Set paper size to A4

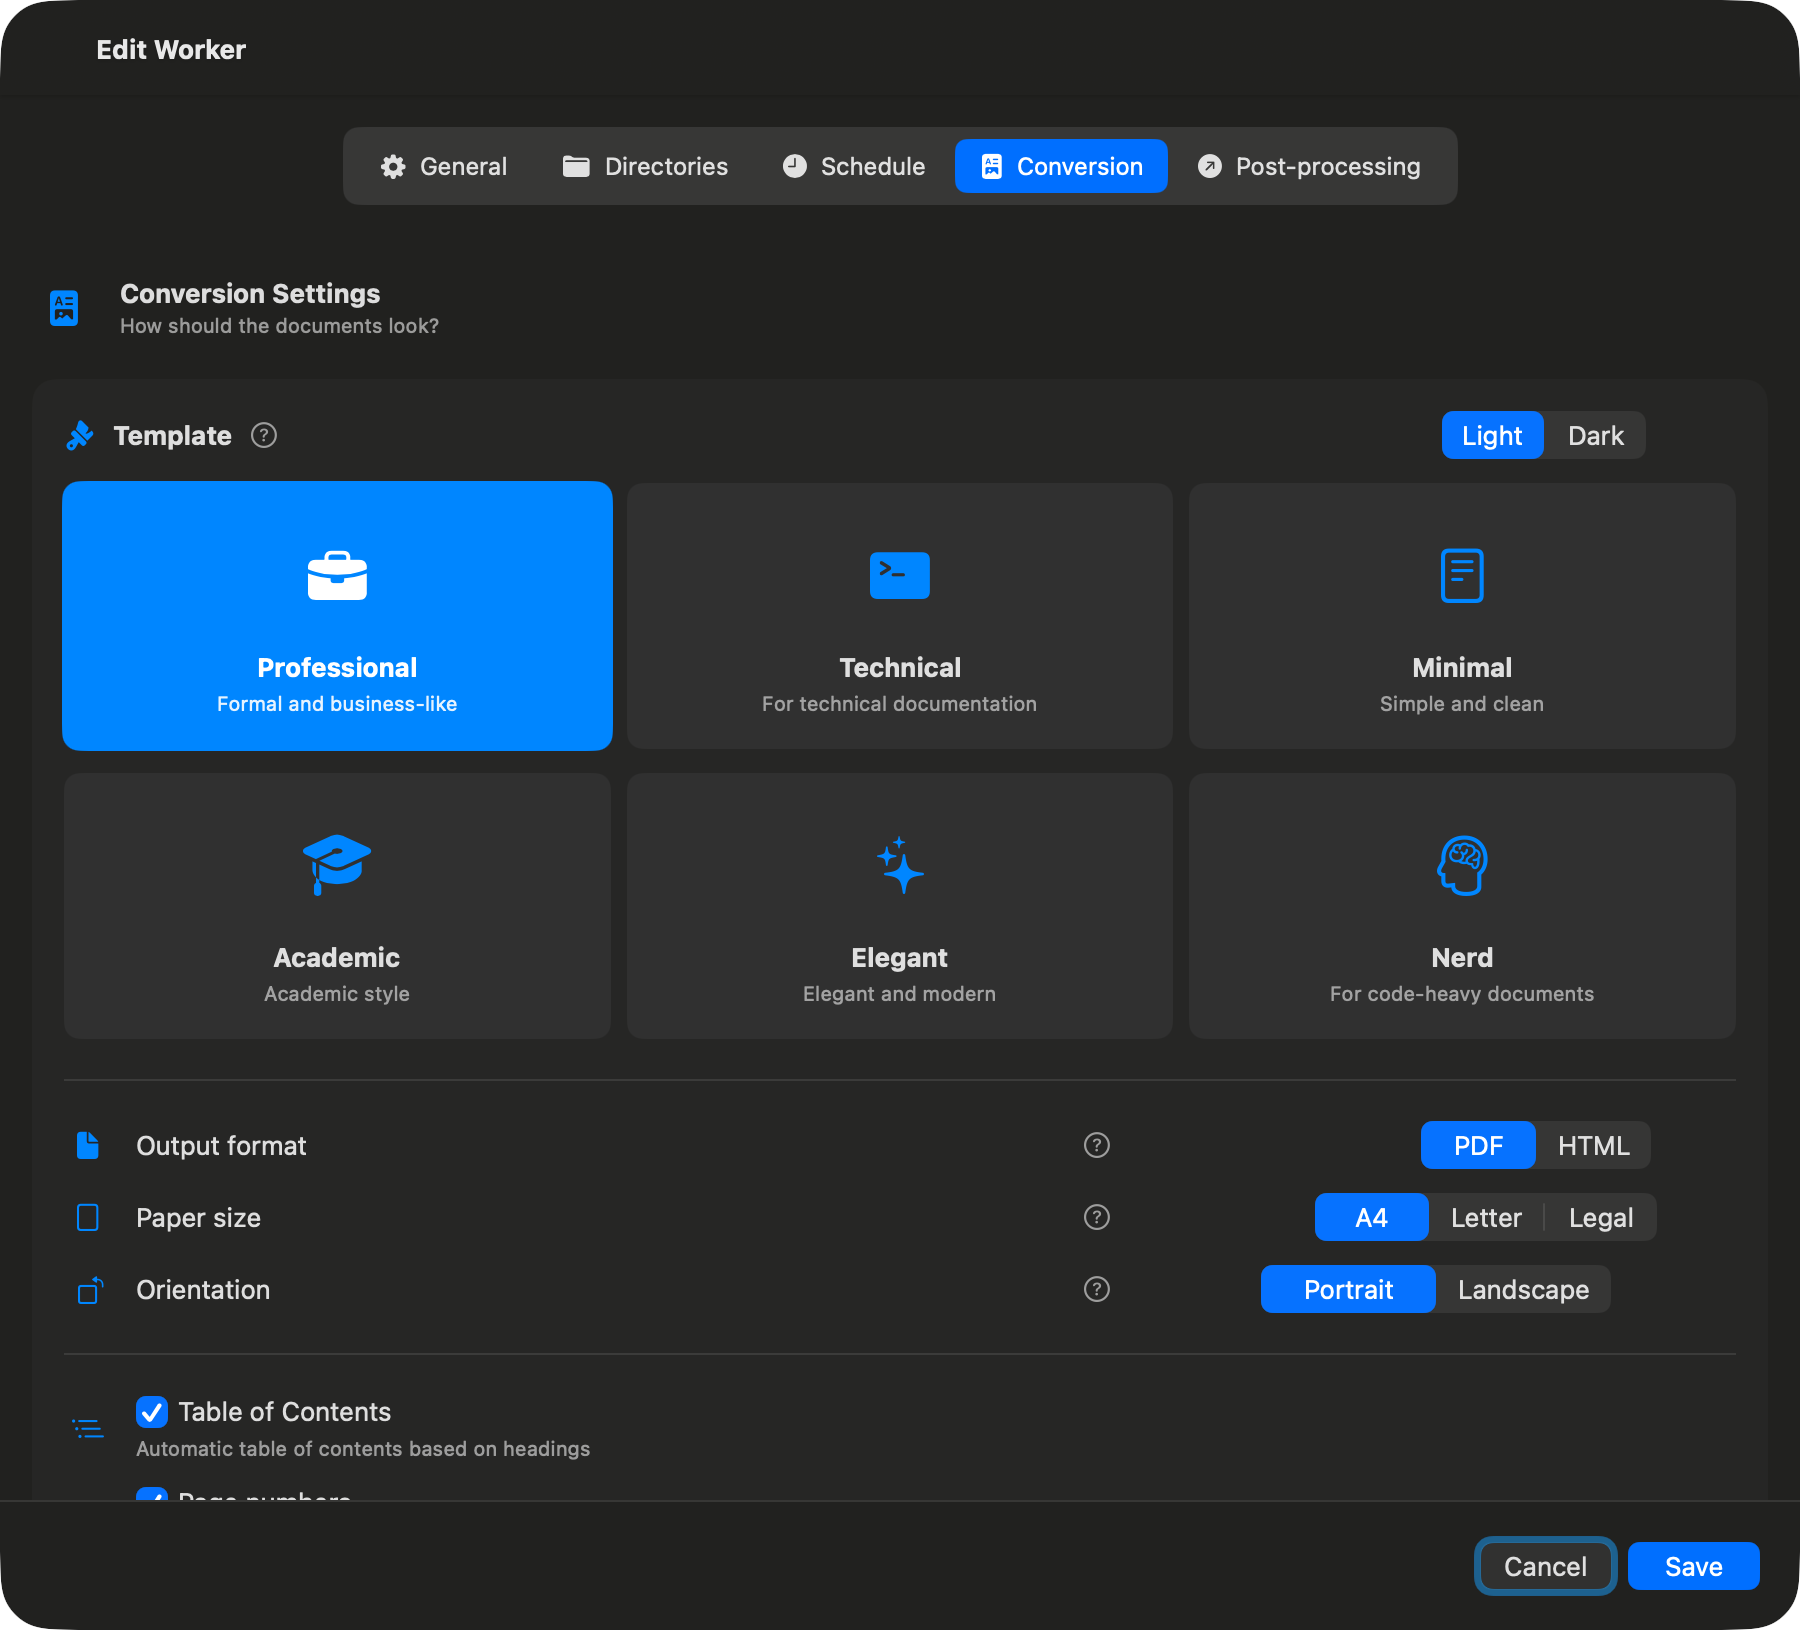pyautogui.click(x=1371, y=1218)
